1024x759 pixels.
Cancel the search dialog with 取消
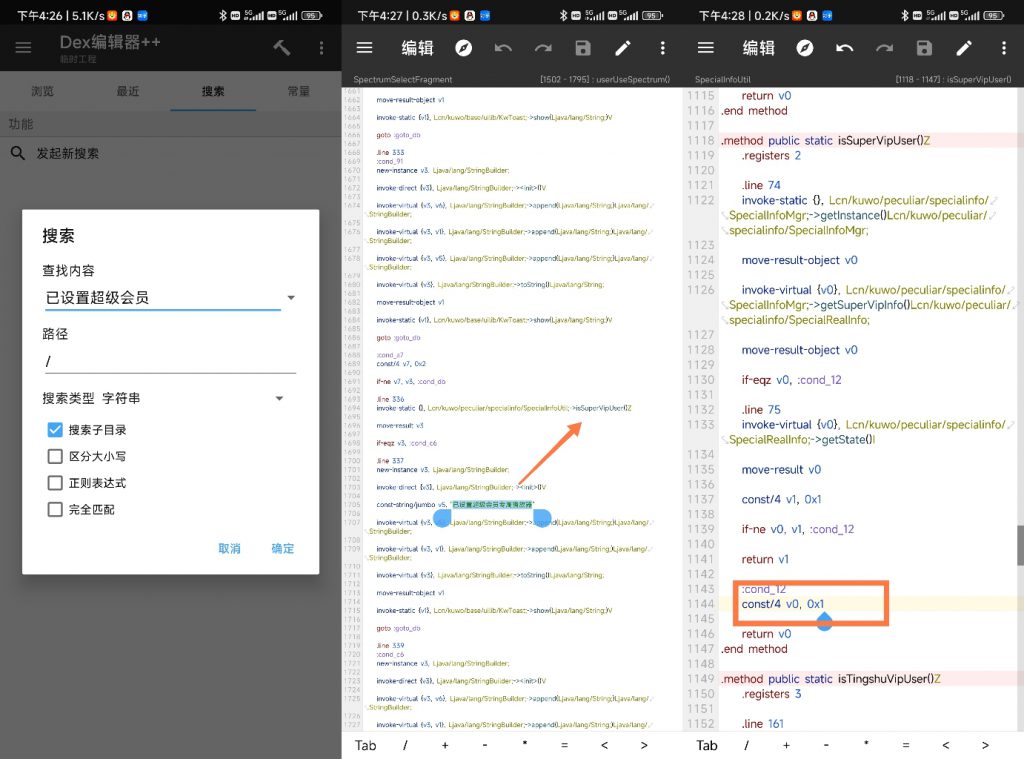229,548
